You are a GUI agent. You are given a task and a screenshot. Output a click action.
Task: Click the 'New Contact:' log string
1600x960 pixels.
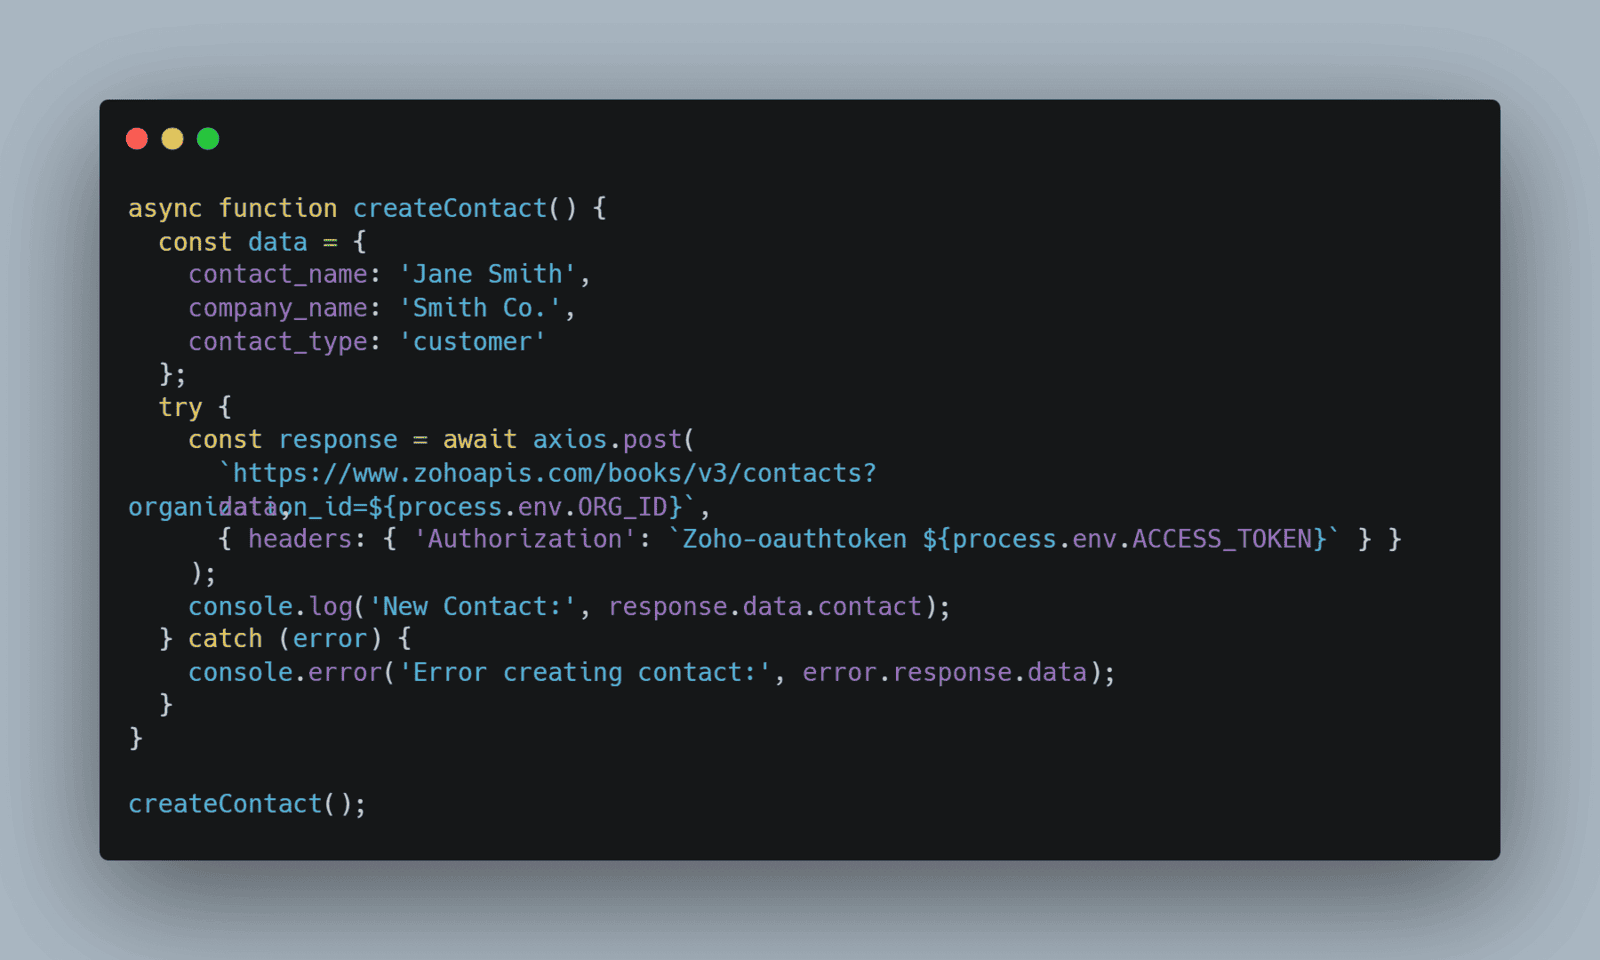pos(472,606)
